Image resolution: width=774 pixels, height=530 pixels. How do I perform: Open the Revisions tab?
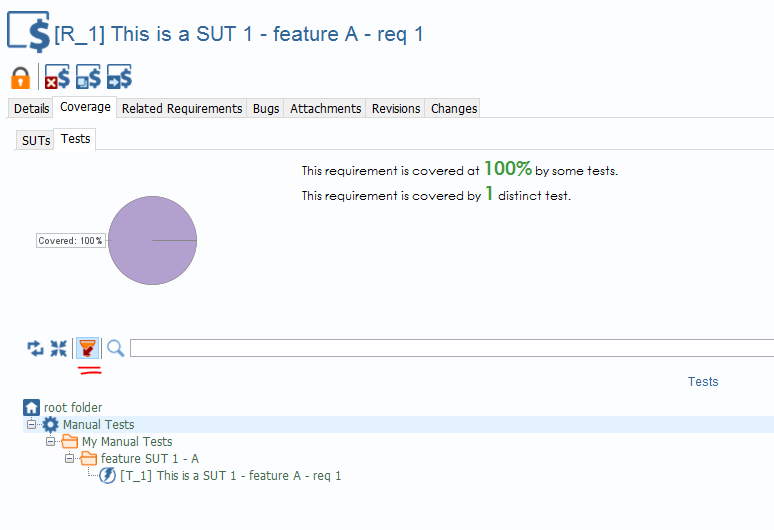point(396,109)
